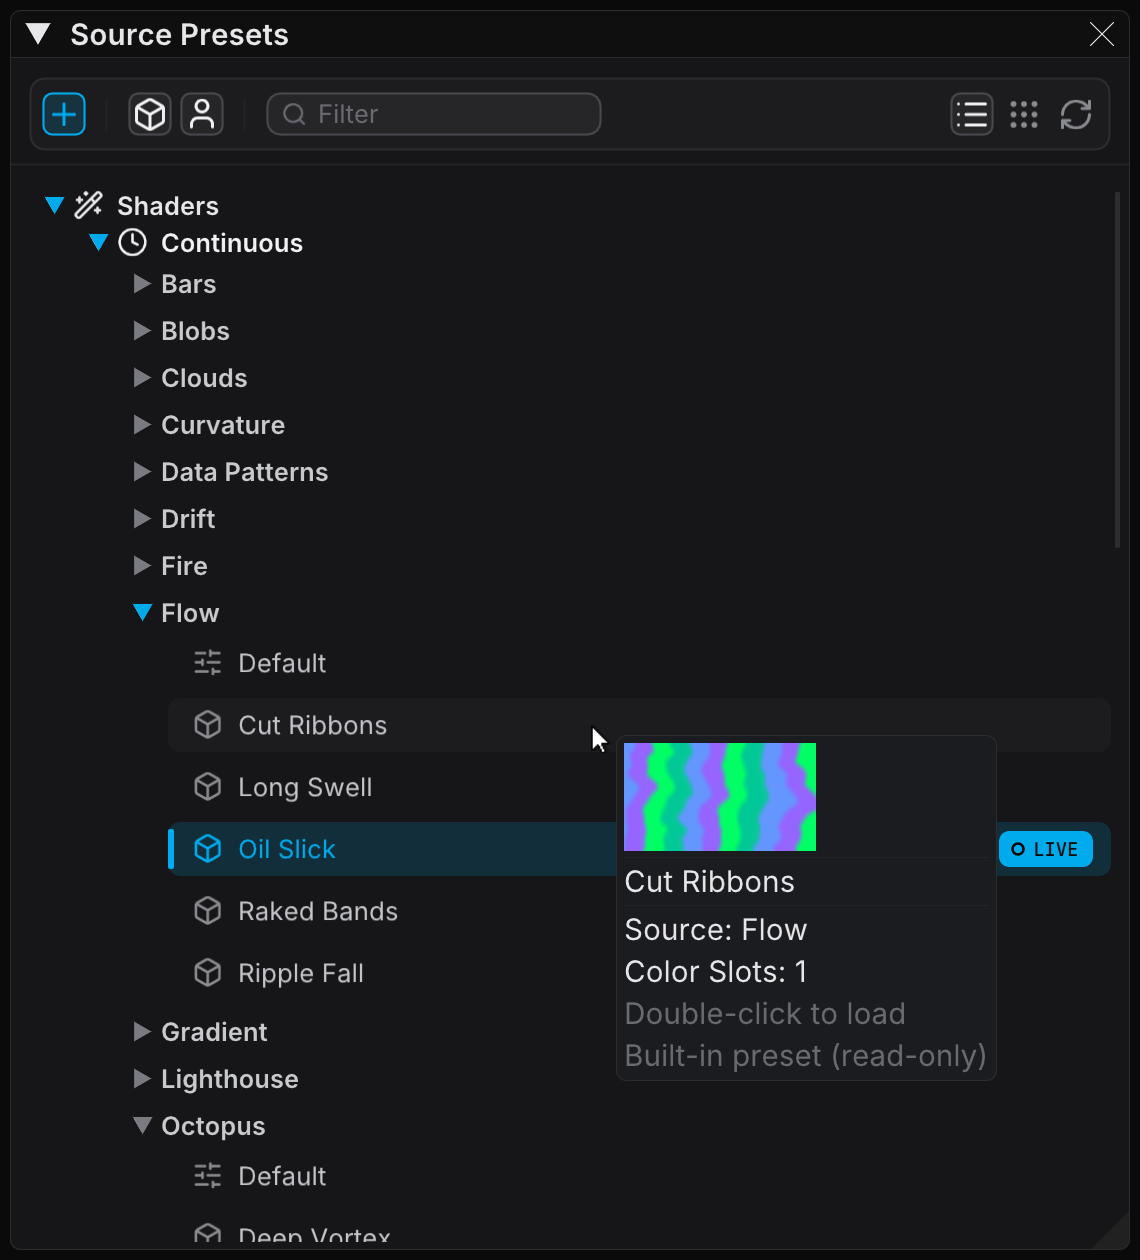
Task: Click the cube icon of Long Swell
Action: [208, 787]
